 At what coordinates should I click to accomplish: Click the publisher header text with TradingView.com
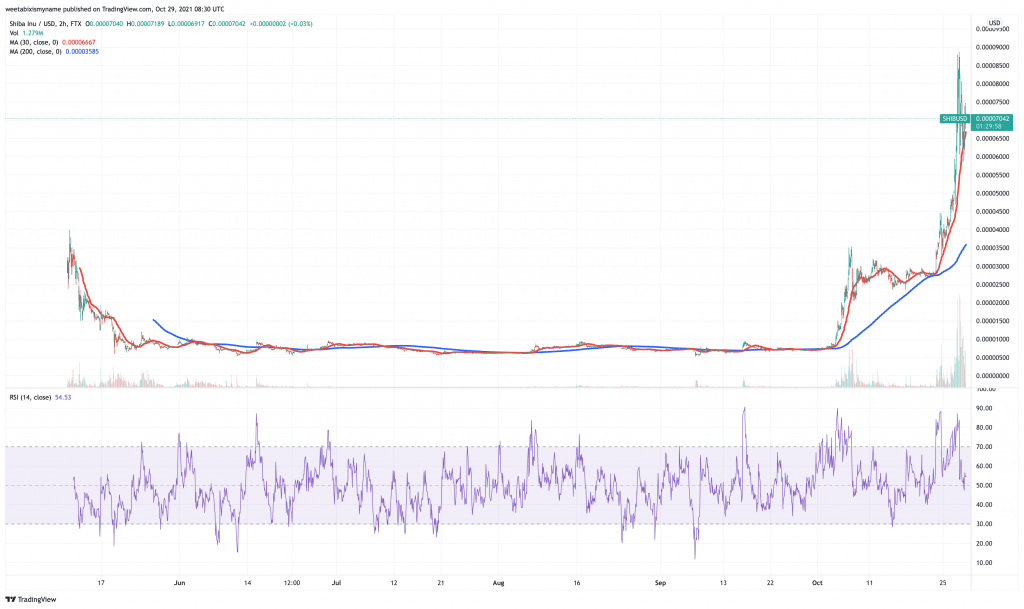coord(115,9)
